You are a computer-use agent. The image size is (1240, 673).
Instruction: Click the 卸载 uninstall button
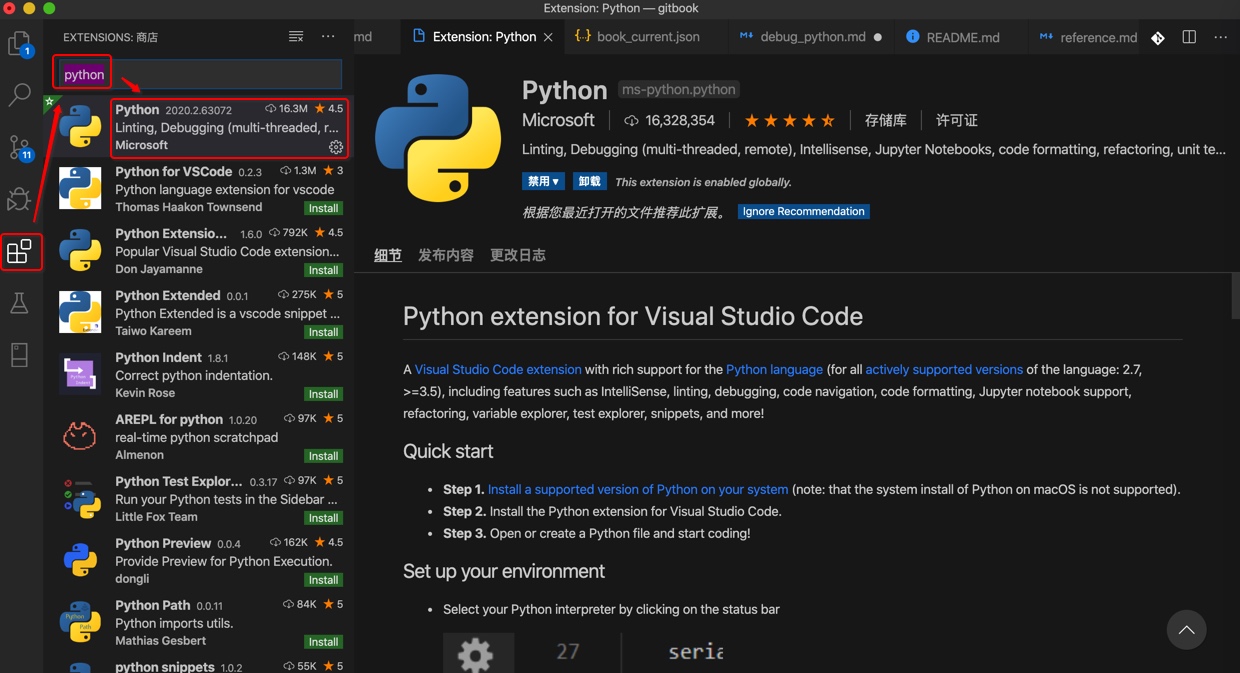pyautogui.click(x=590, y=182)
